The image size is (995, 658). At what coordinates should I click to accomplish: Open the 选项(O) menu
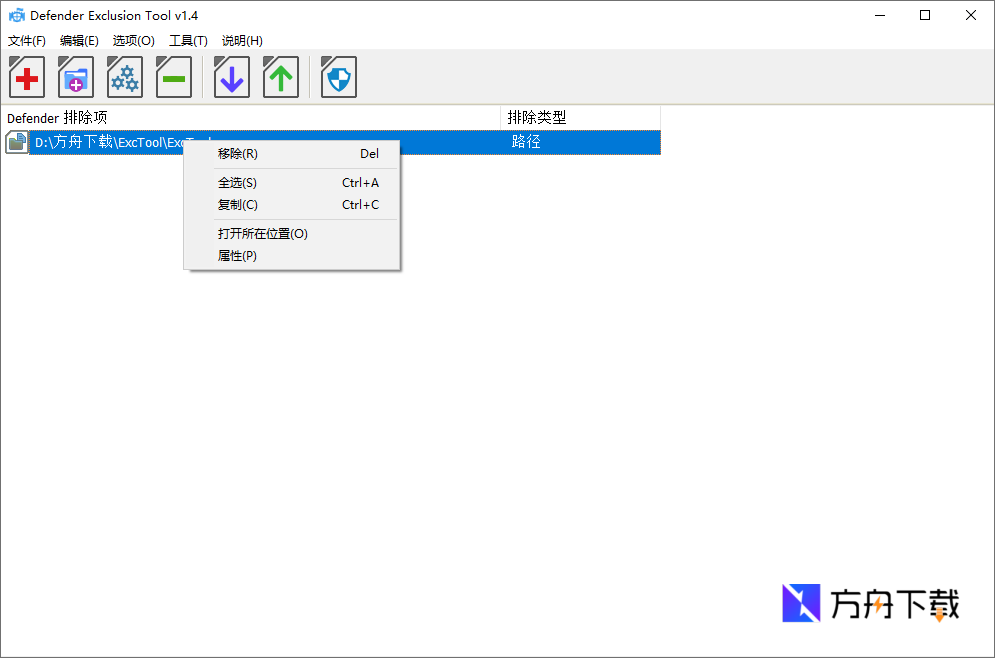[x=133, y=40]
